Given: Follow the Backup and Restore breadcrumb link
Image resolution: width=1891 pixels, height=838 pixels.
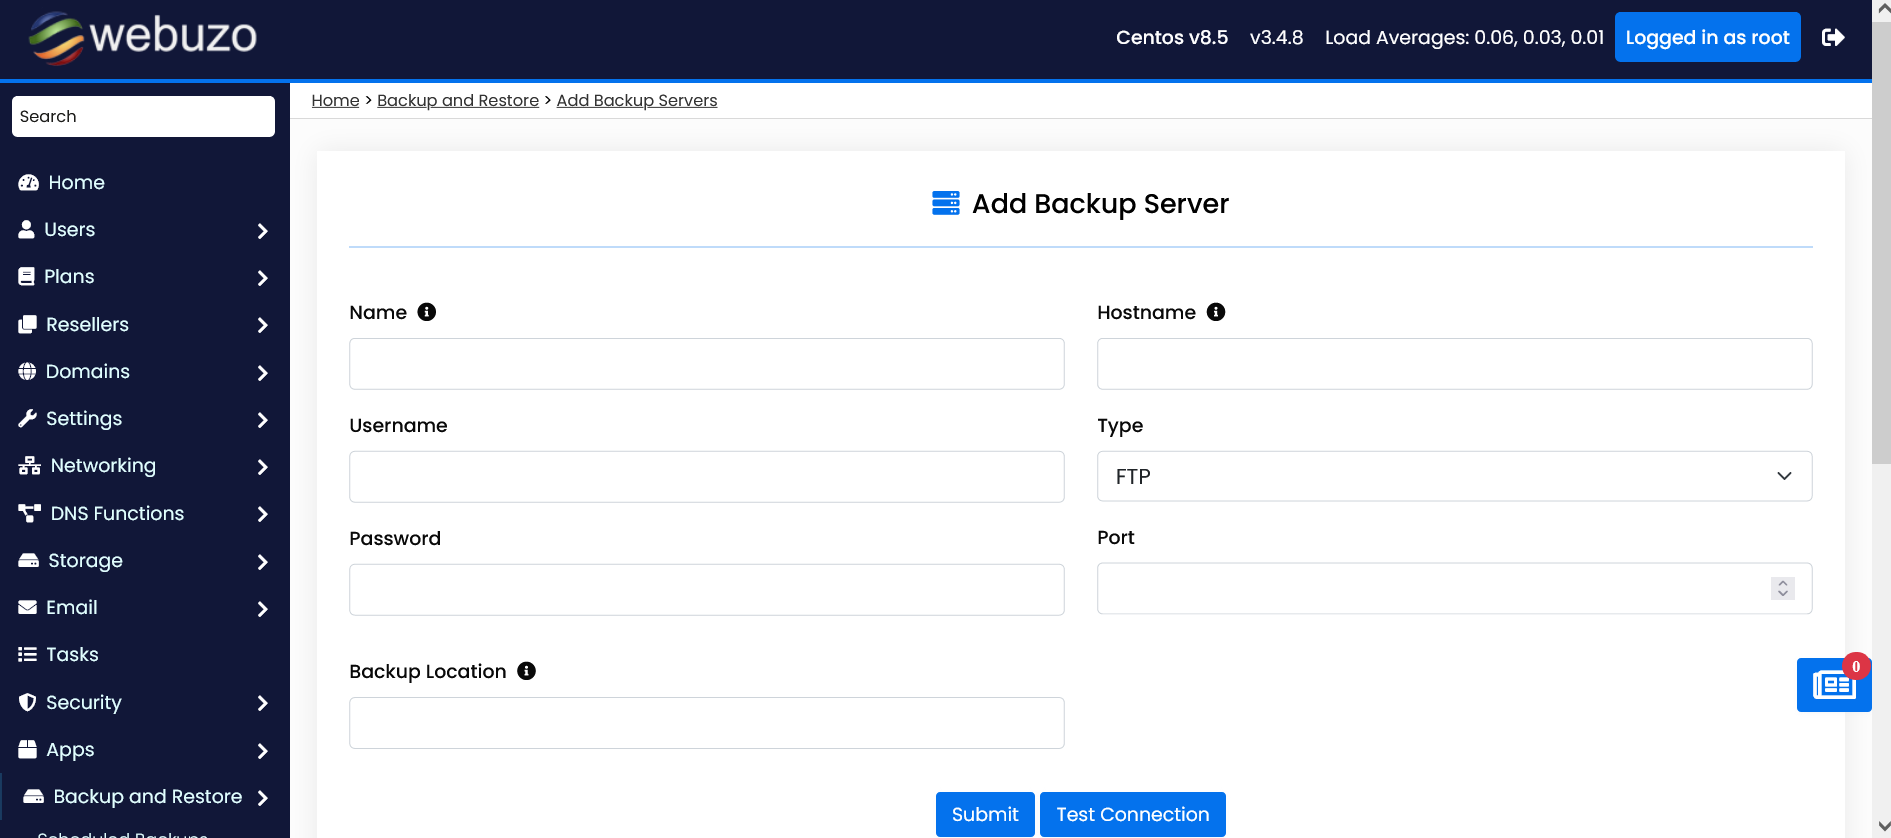Looking at the screenshot, I should [x=457, y=100].
